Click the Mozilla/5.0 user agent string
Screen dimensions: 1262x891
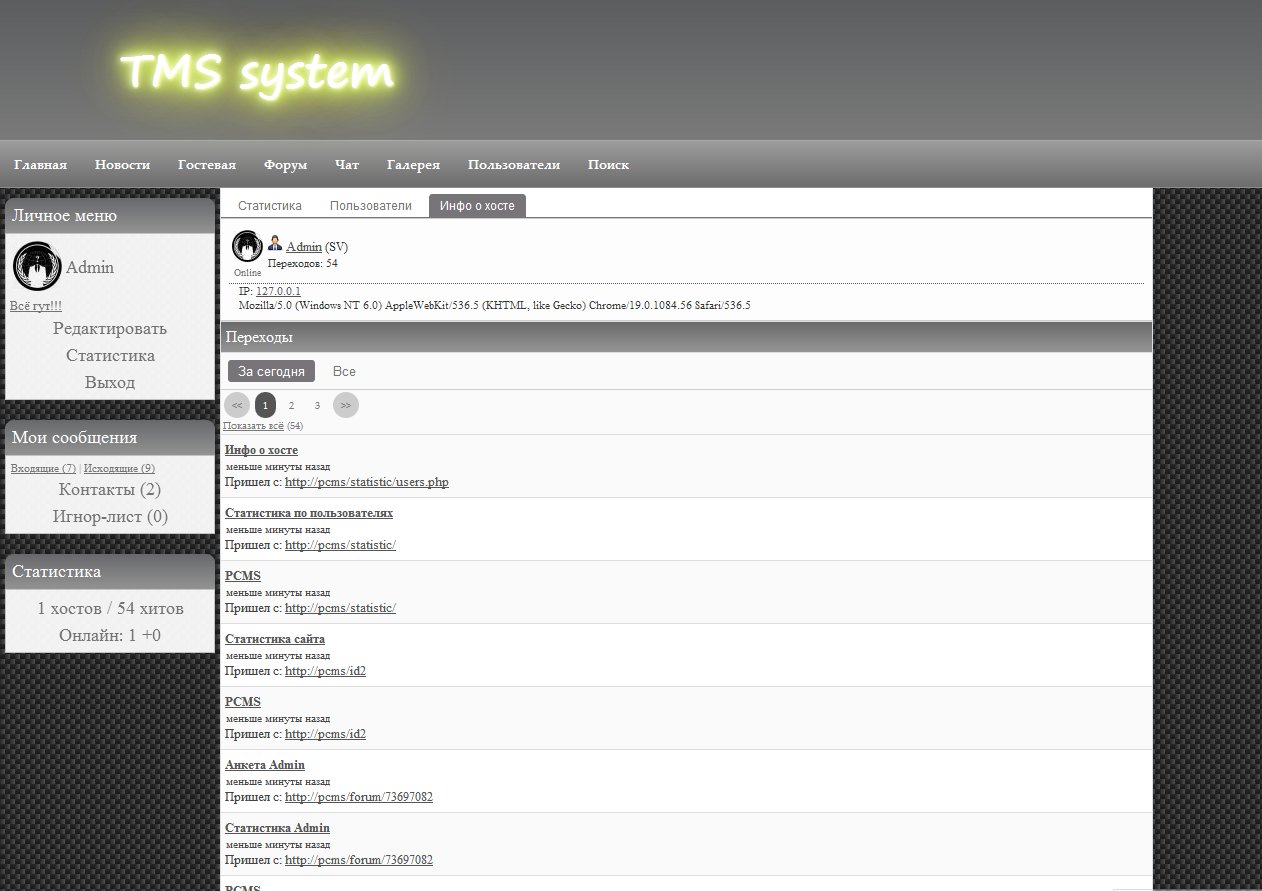(x=494, y=305)
